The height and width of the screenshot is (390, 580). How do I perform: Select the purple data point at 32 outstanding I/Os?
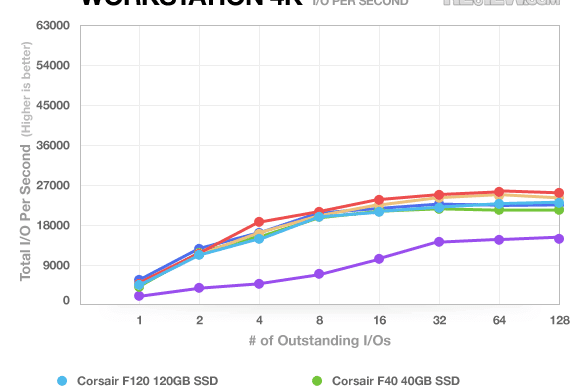pyautogui.click(x=439, y=242)
